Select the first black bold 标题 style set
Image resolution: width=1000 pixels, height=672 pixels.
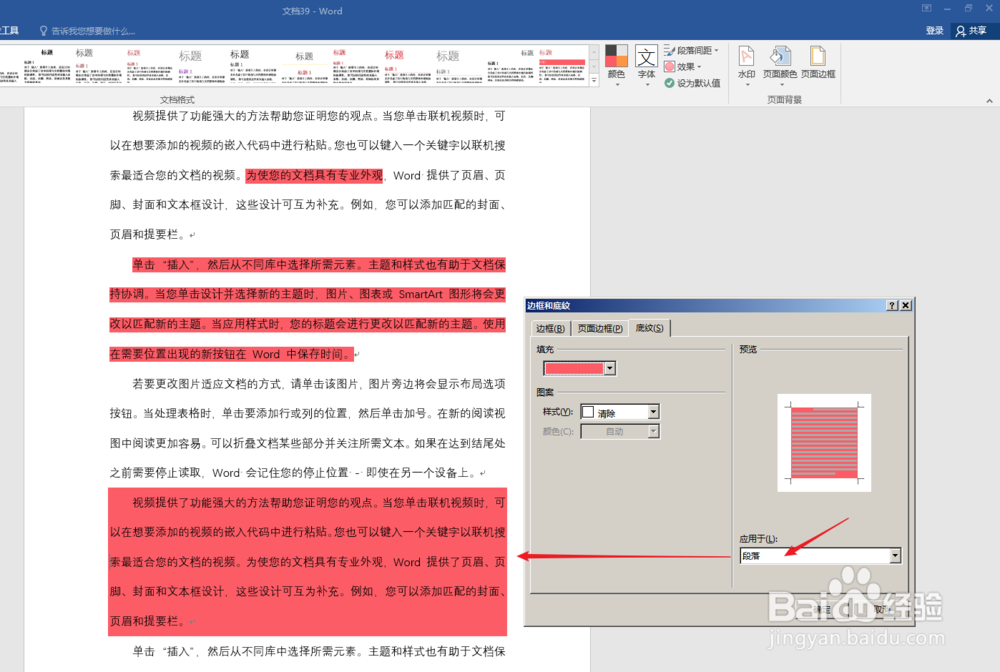click(x=47, y=66)
